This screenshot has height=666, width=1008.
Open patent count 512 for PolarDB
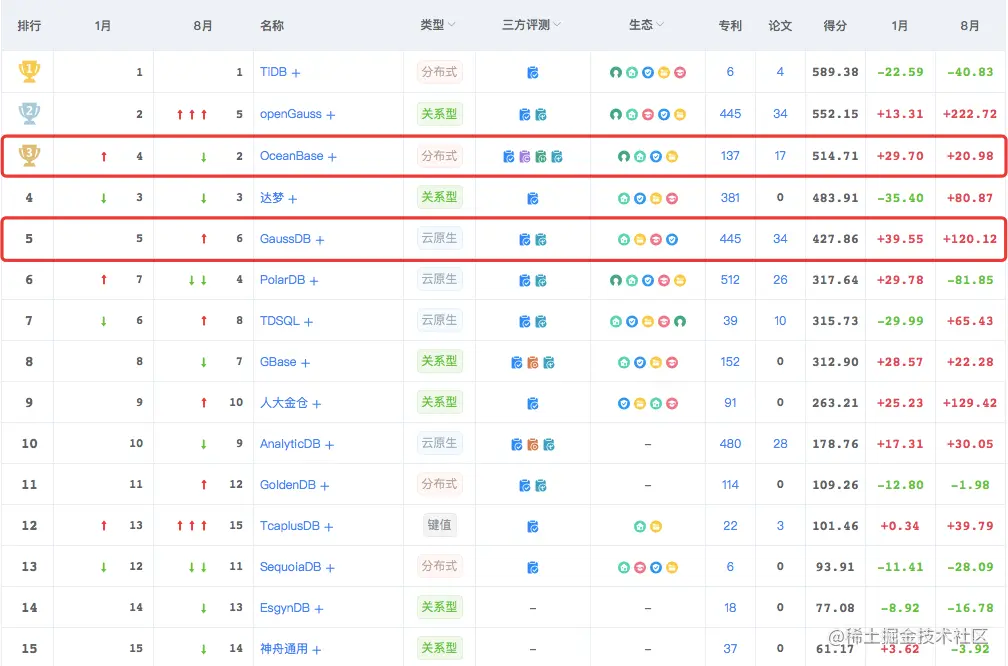tap(730, 280)
